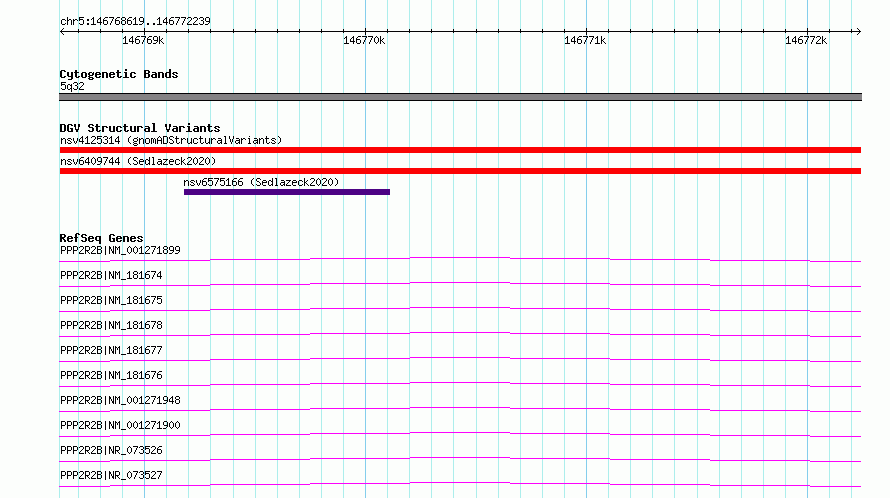Click the left arrow end of the ruler
Viewport: 890px width, 498px height.
62,31
